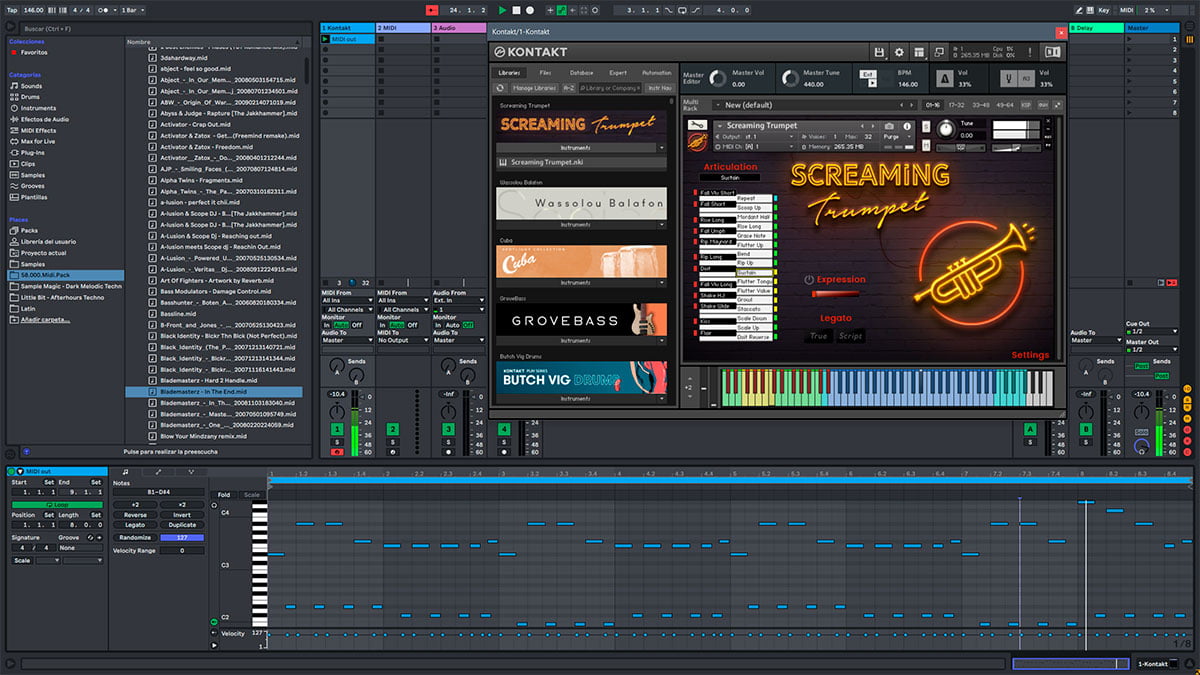Select Drums category in browser
The image size is (1200, 675).
click(31, 97)
